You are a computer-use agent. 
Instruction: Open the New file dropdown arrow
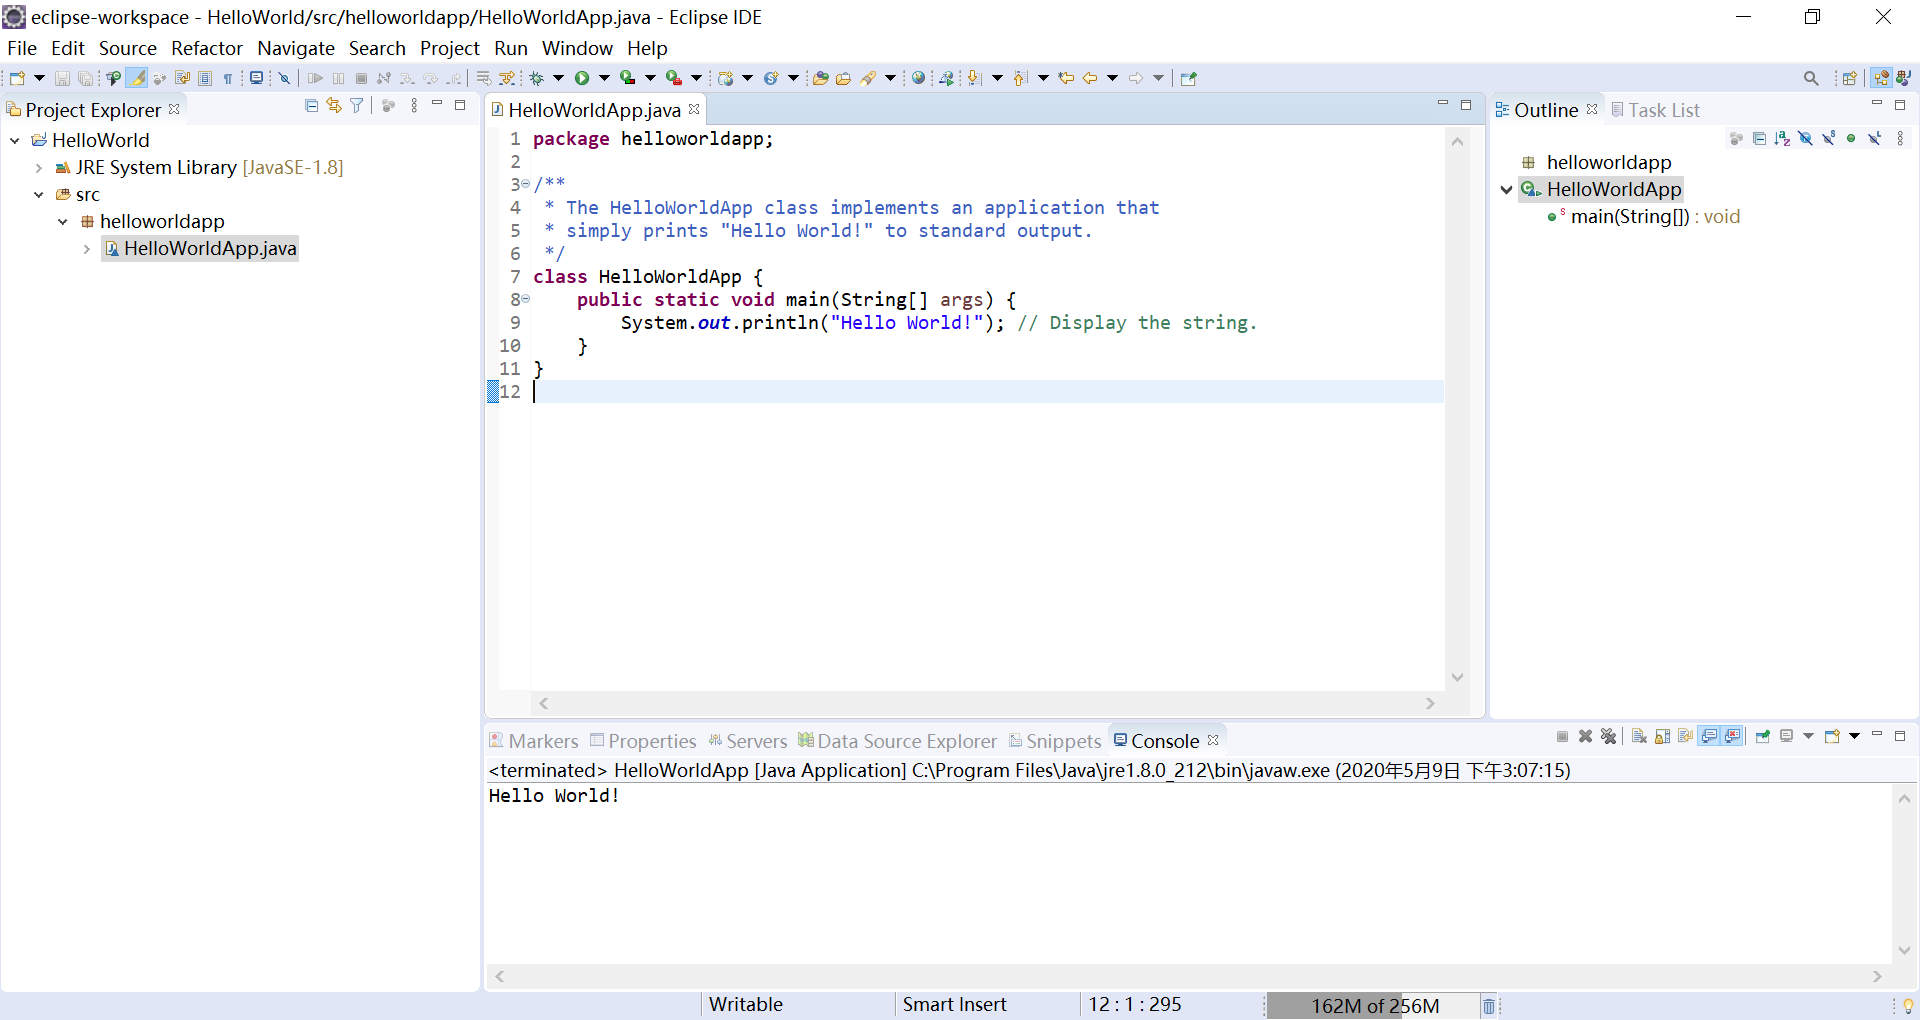click(x=39, y=78)
